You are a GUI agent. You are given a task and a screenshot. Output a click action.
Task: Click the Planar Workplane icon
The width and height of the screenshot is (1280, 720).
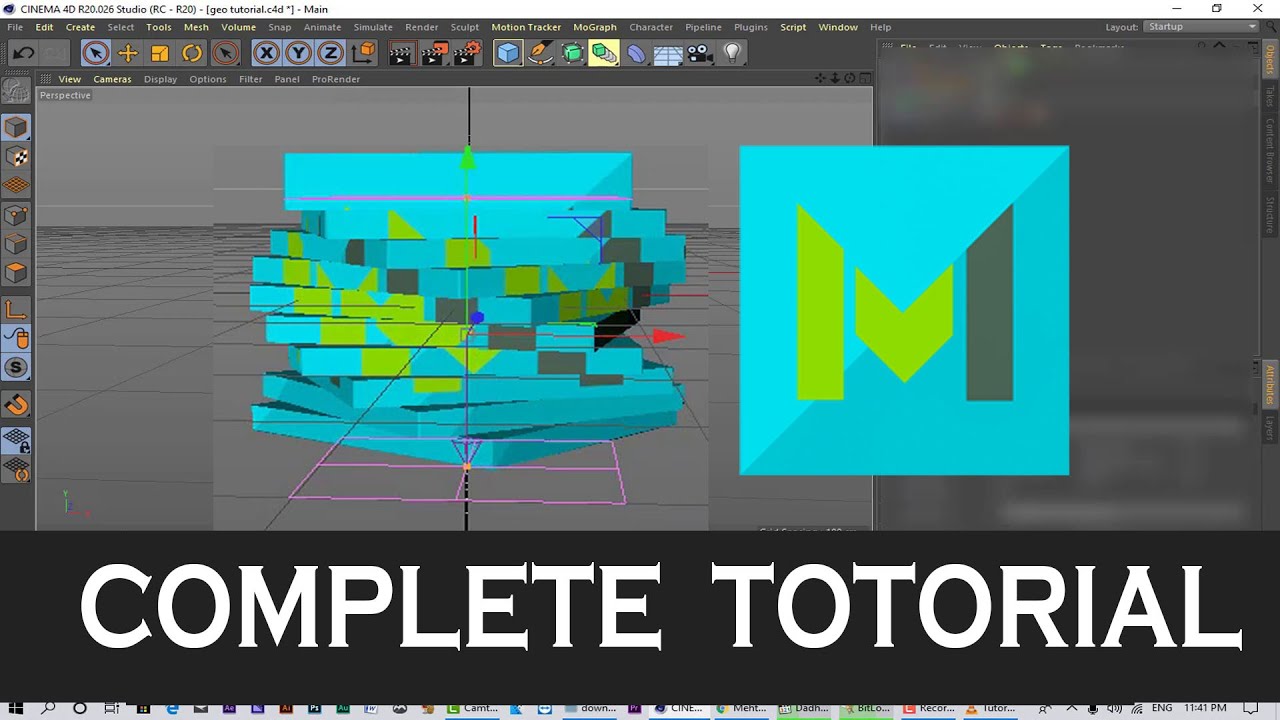pyautogui.click(x=16, y=469)
